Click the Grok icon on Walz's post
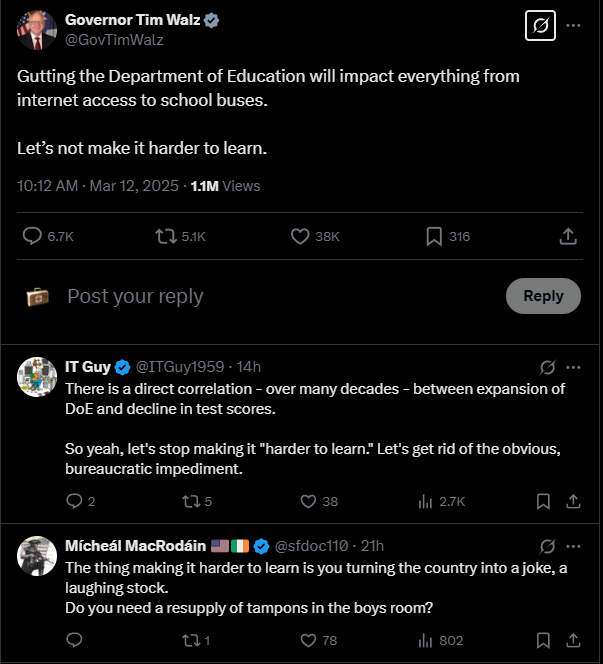The image size is (603, 664). [540, 25]
